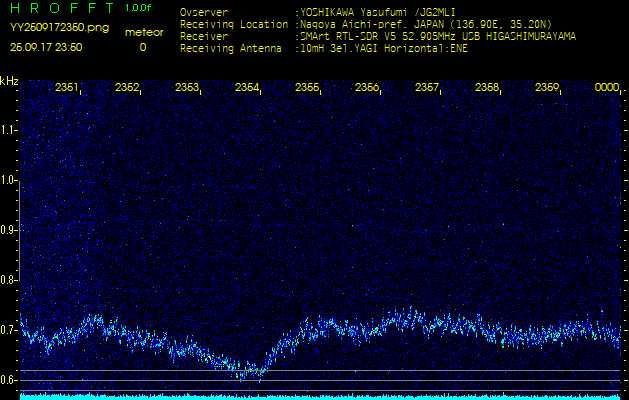Select the meteor count value 0
629x400 pixels.
[142, 47]
